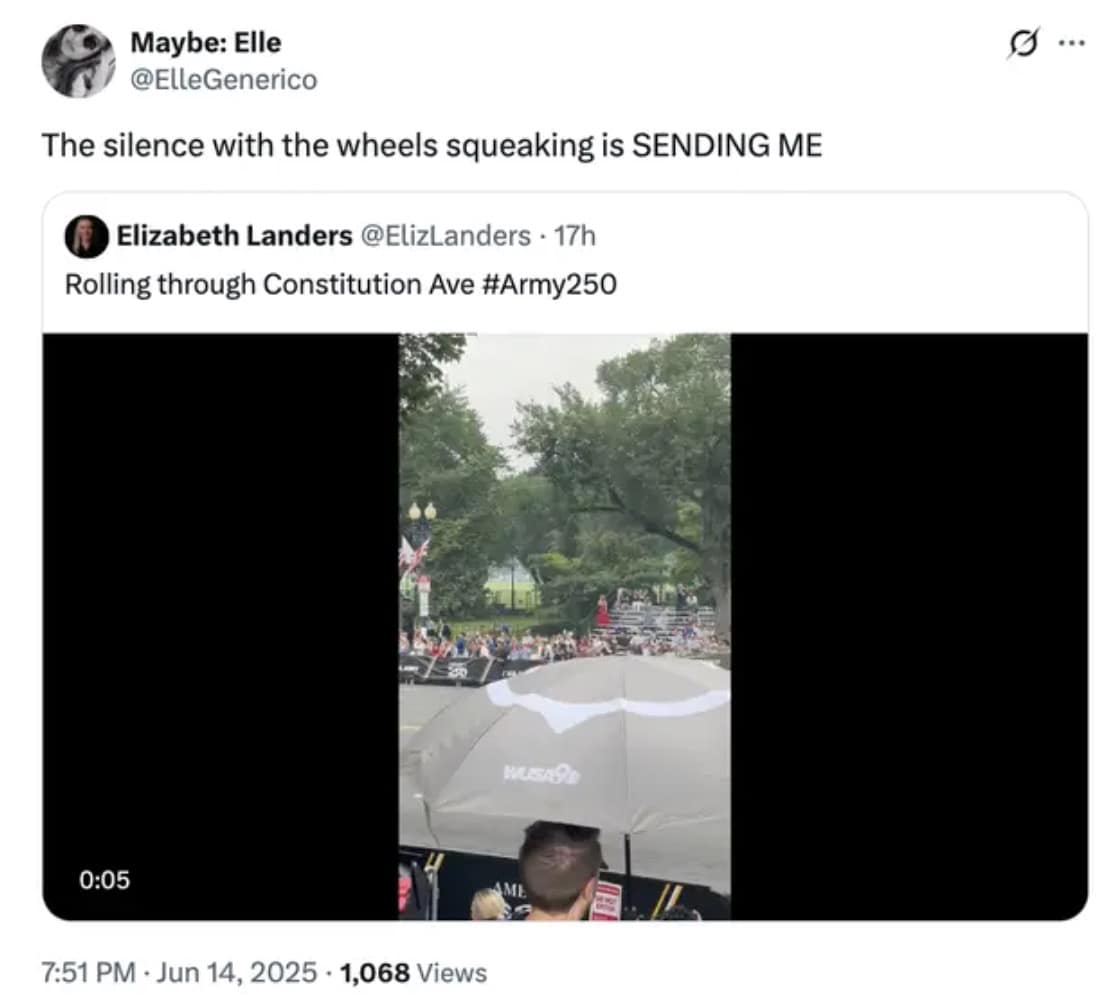Visit the @ElleGenerico handle
The height and width of the screenshot is (1004, 1114).
tap(223, 79)
